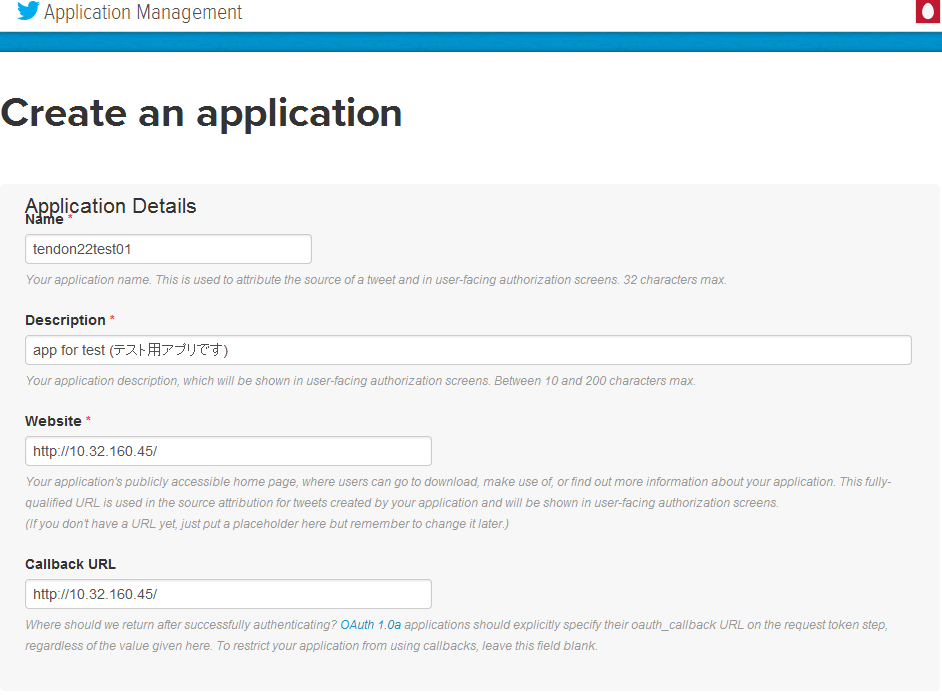Screen dimensions: 942x700
Task: Click the Application Details section title
Action: click(x=111, y=205)
